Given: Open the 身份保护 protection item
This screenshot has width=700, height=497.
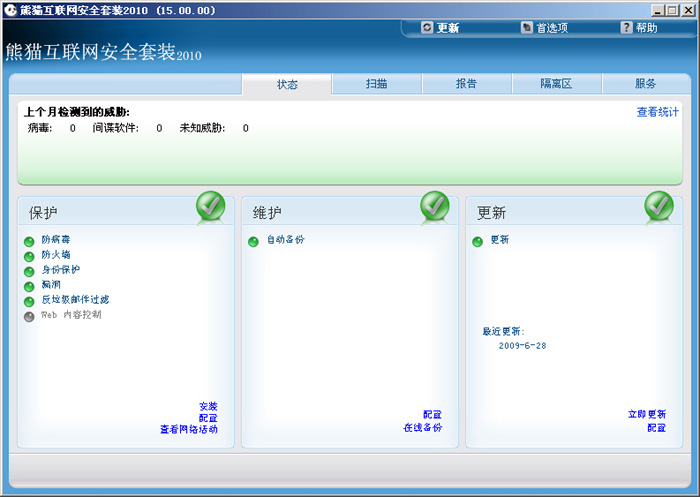Looking at the screenshot, I should click(x=61, y=270).
